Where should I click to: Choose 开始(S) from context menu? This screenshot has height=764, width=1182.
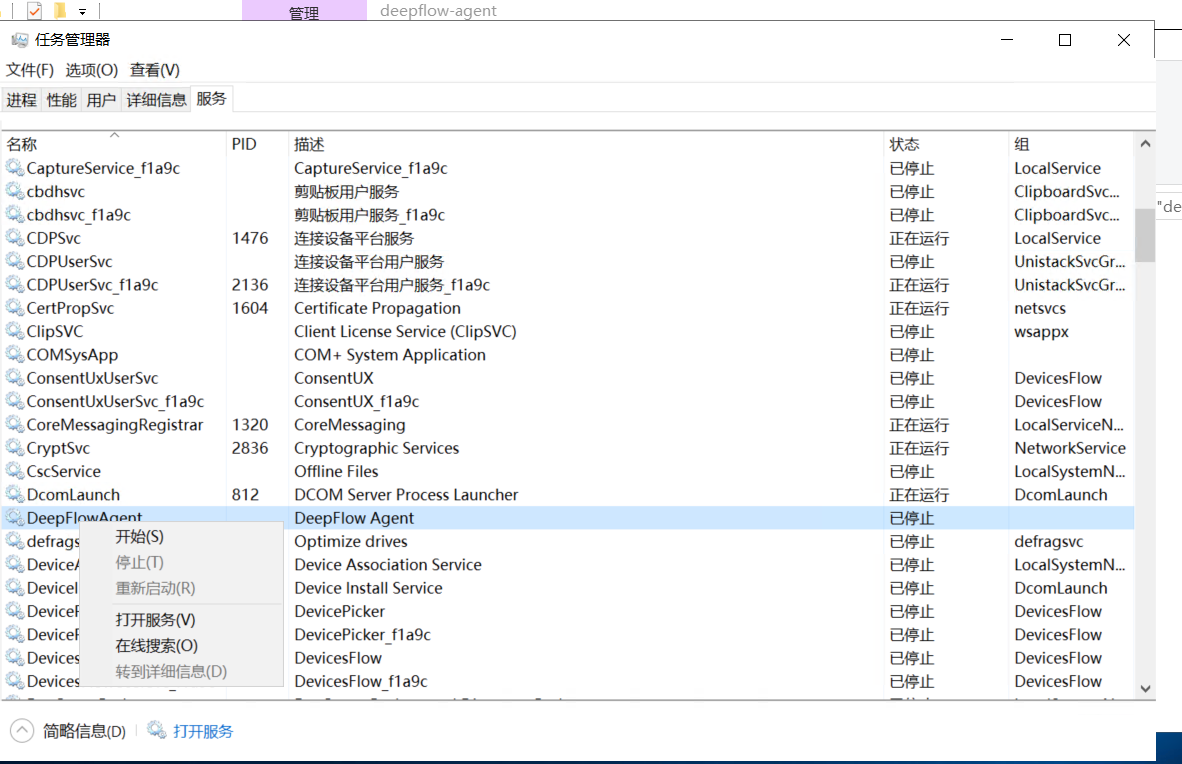139,537
